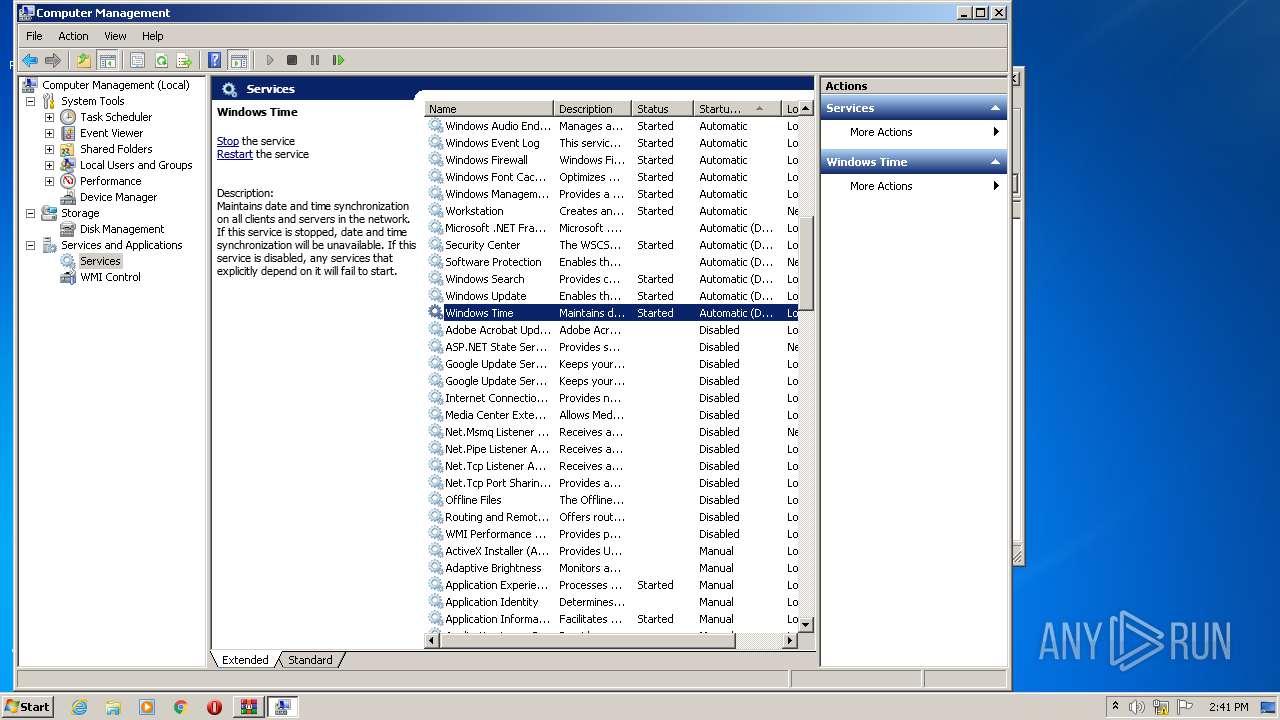Select the Windows Update service row

tap(612, 296)
